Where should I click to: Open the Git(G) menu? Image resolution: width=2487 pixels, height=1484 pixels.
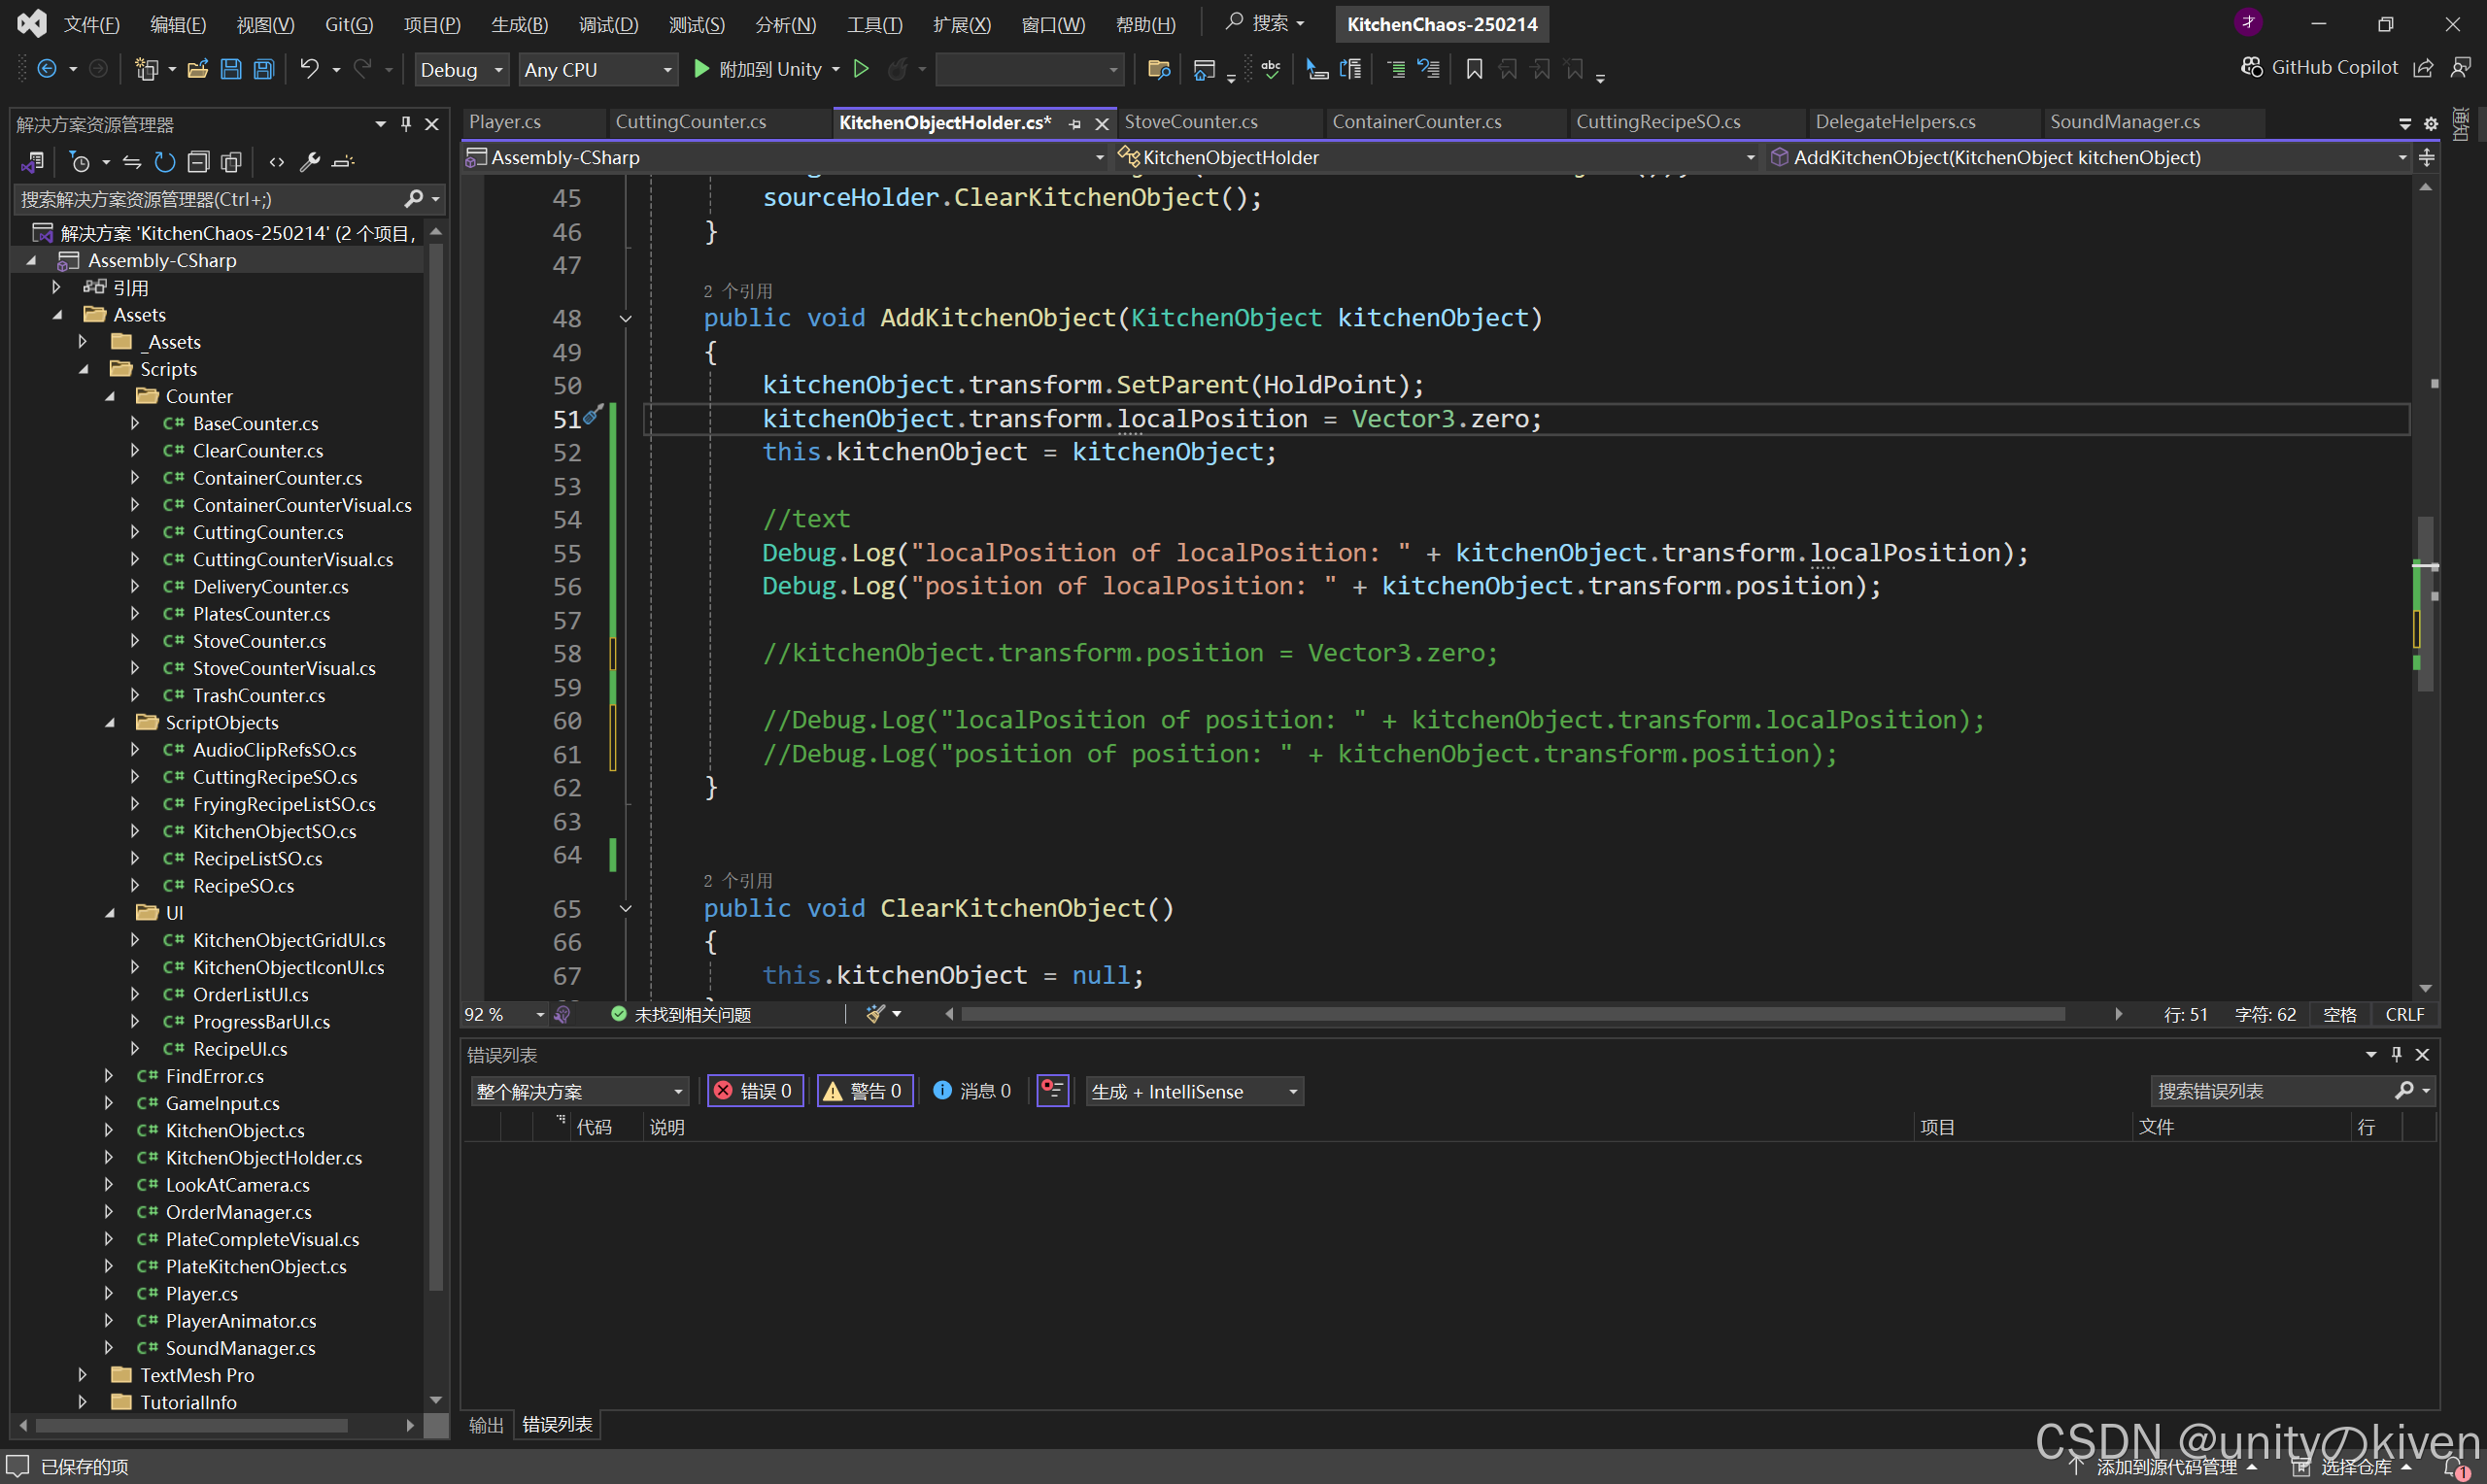coord(348,24)
